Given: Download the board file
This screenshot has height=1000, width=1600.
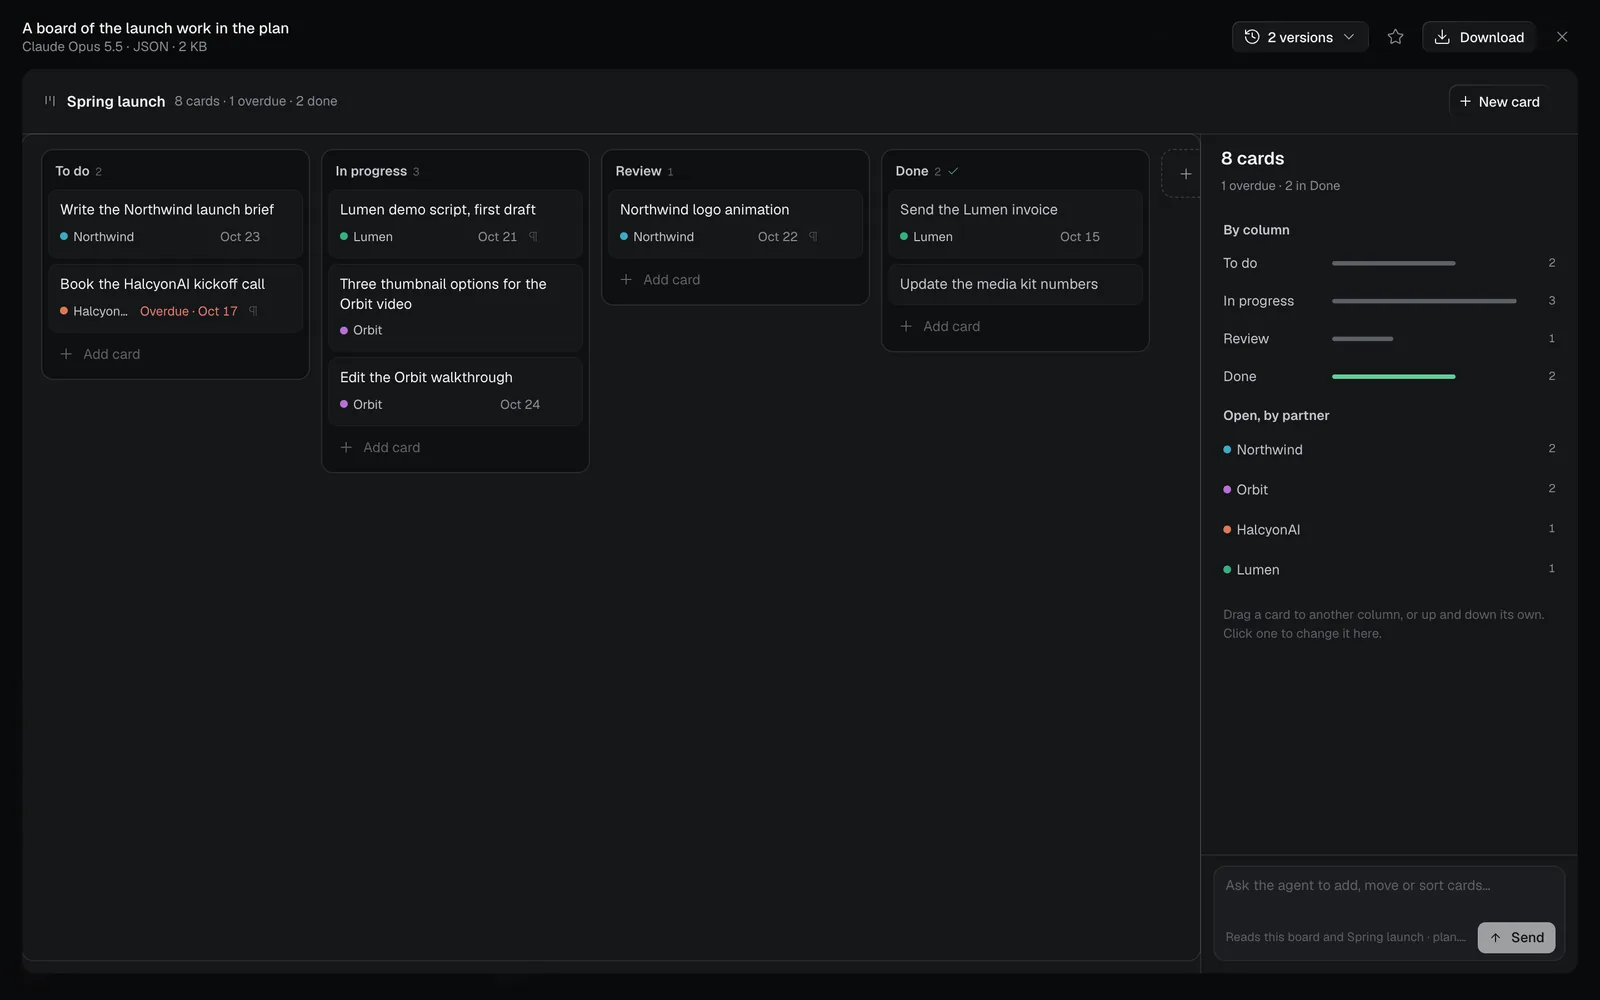Looking at the screenshot, I should (1478, 37).
